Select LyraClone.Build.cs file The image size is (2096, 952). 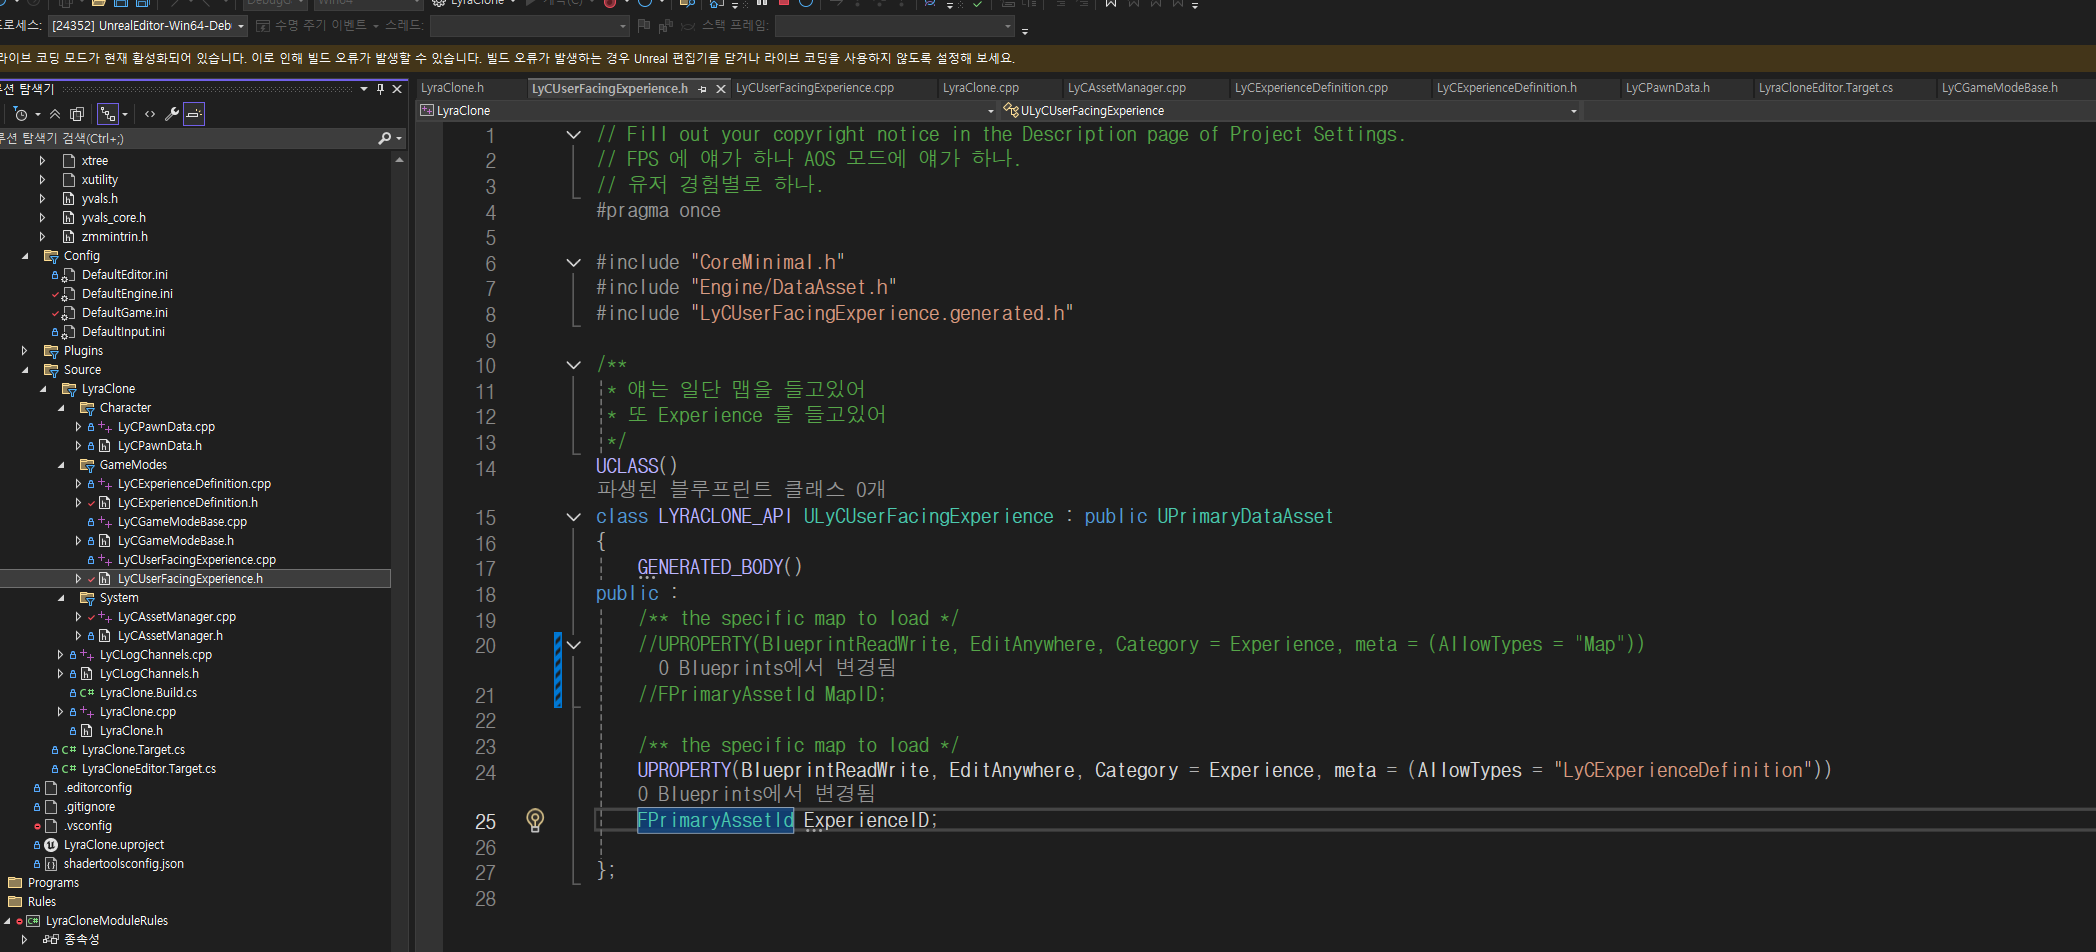tap(148, 693)
